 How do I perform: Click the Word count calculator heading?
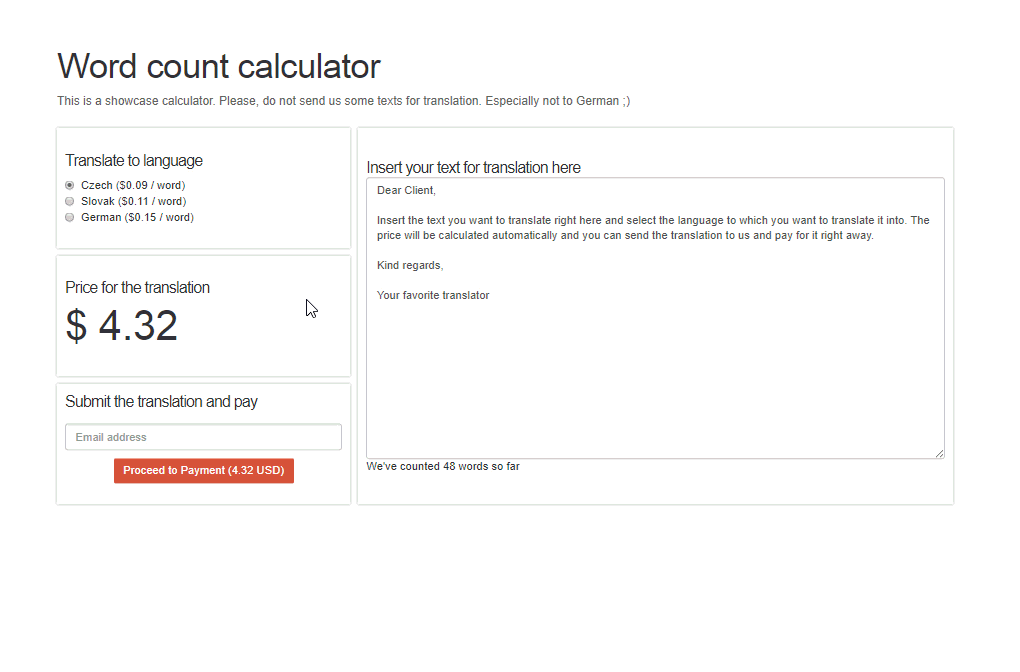click(219, 66)
